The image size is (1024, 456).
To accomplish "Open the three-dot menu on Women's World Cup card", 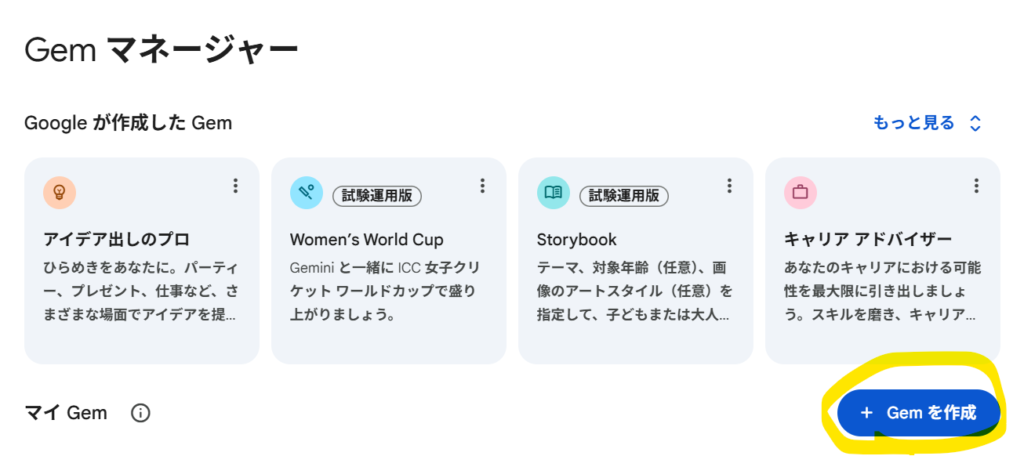I will pos(482,186).
